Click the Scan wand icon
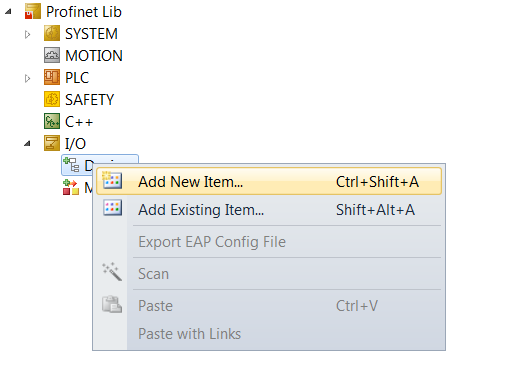 (112, 272)
